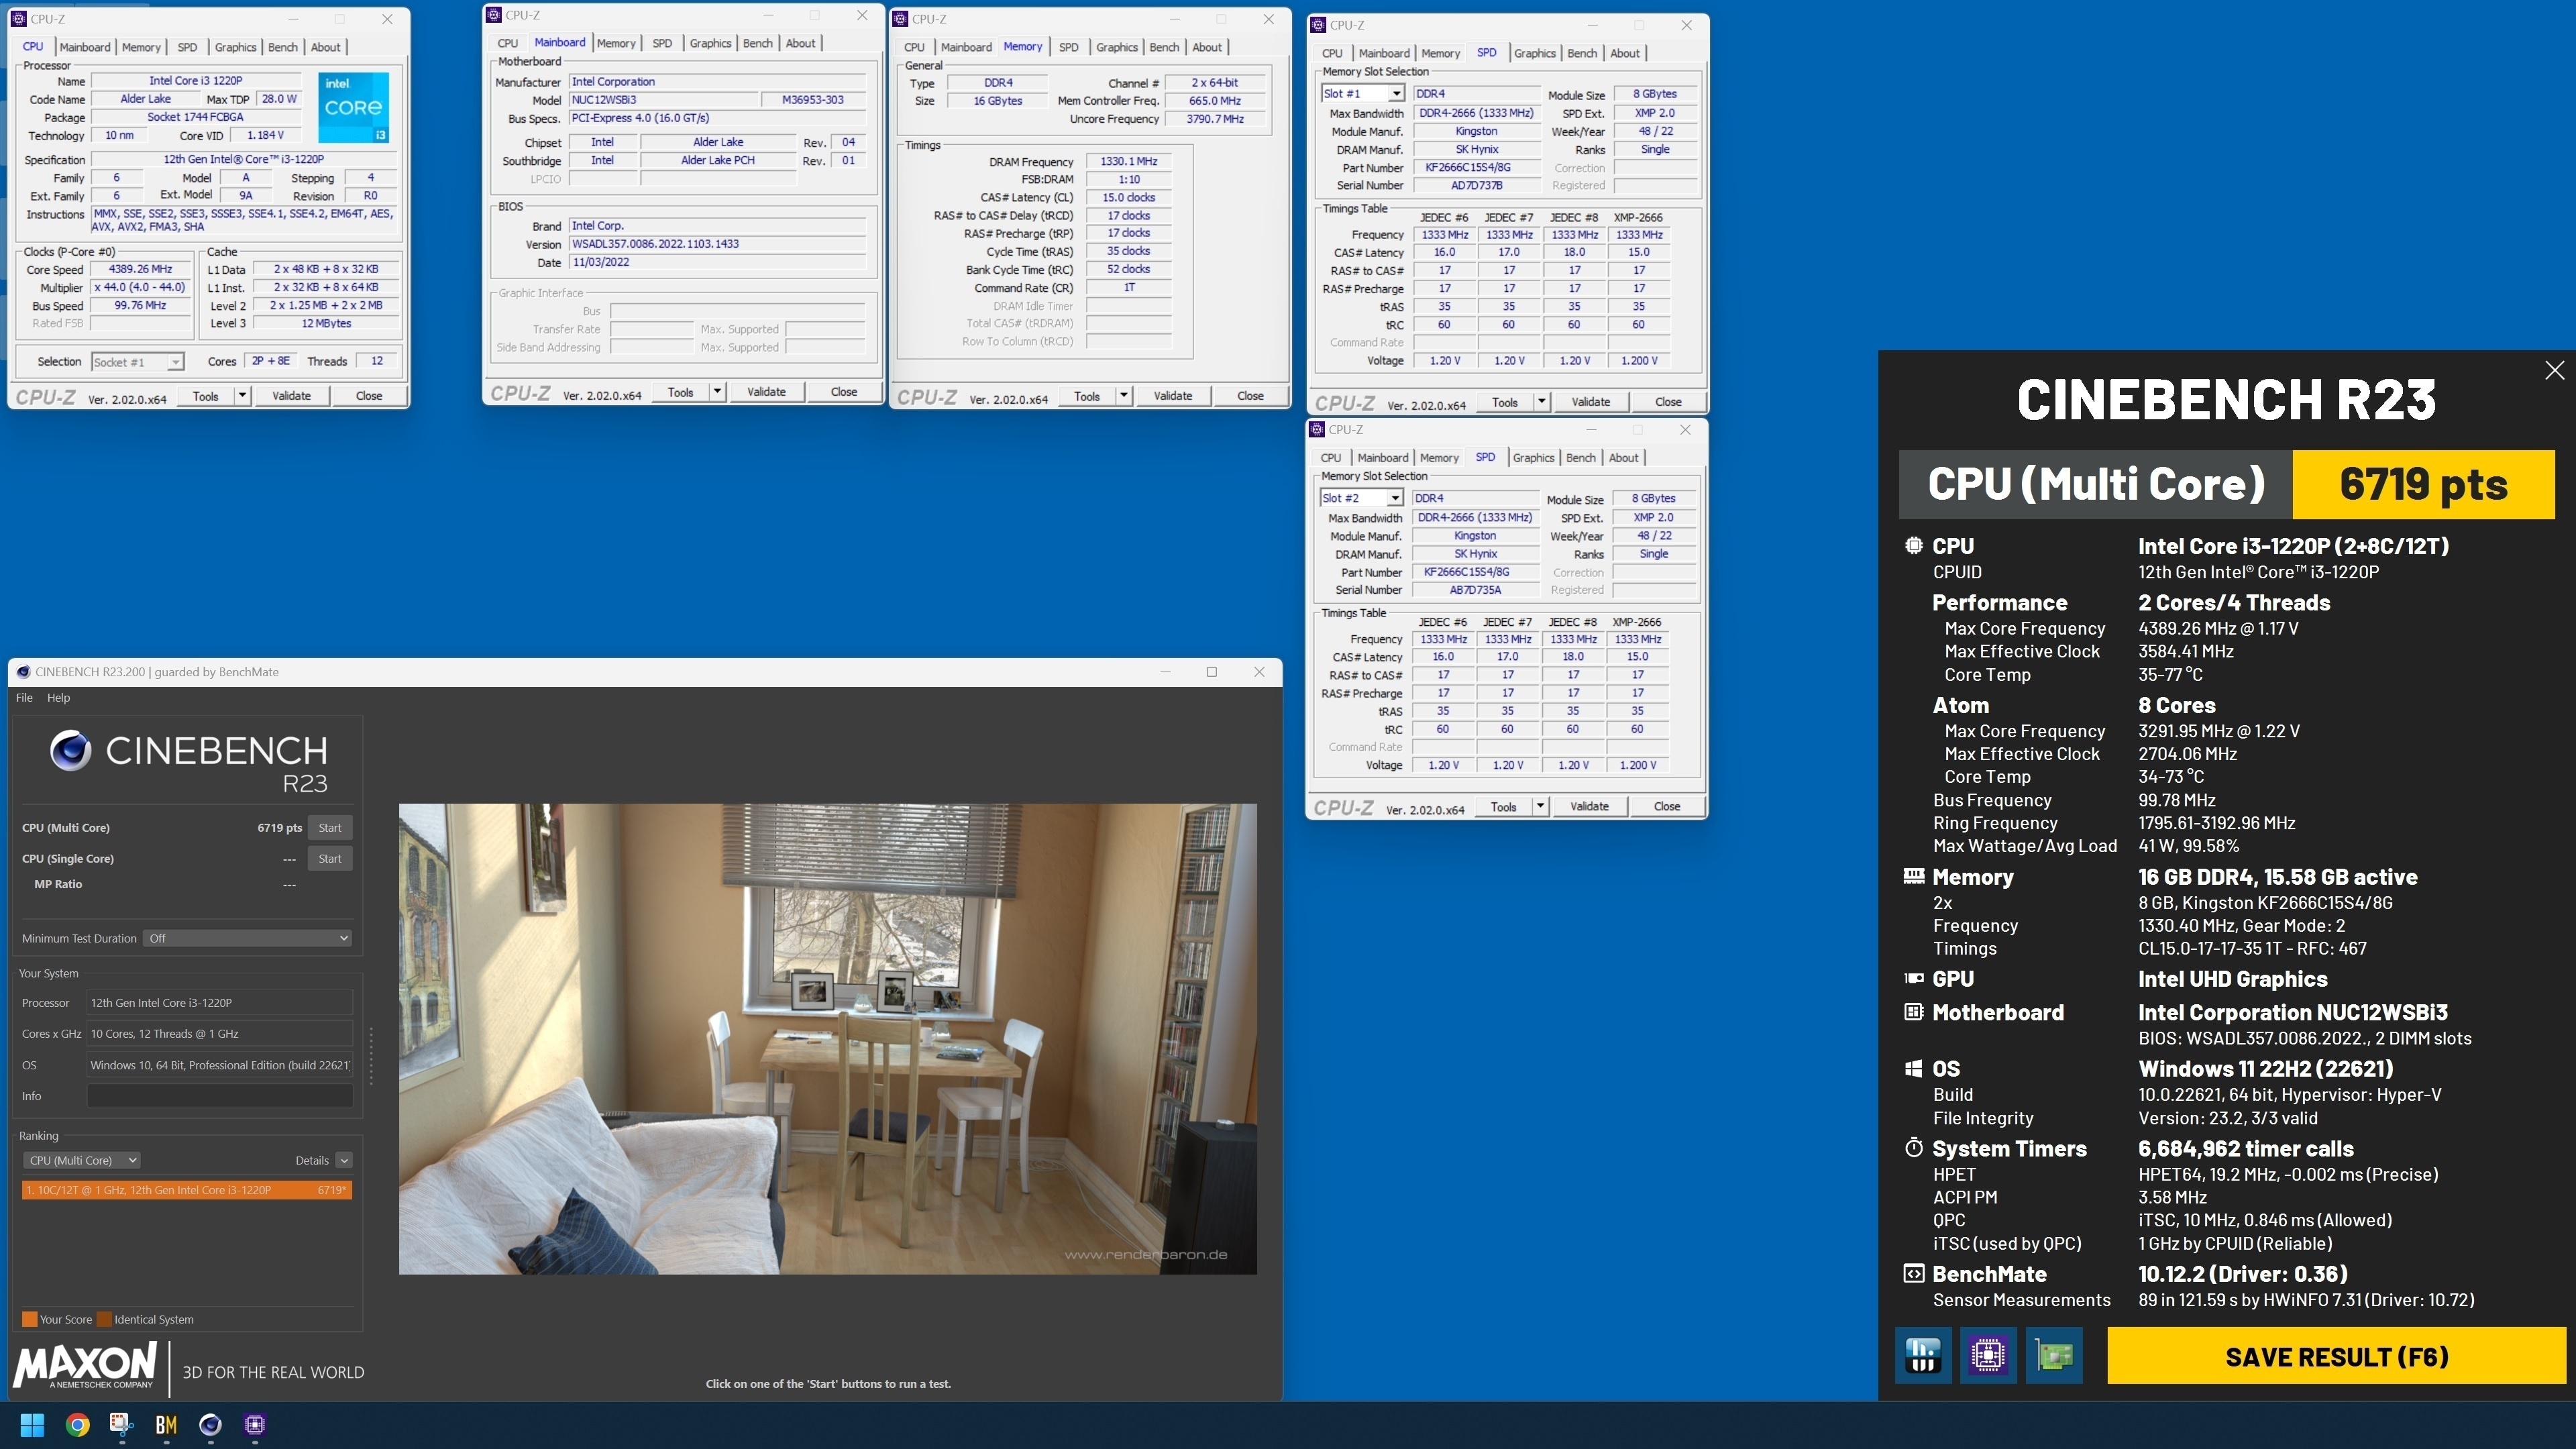Click Tools button in CPU-Z CPU window
The image size is (2576, 1449).
coord(205,396)
